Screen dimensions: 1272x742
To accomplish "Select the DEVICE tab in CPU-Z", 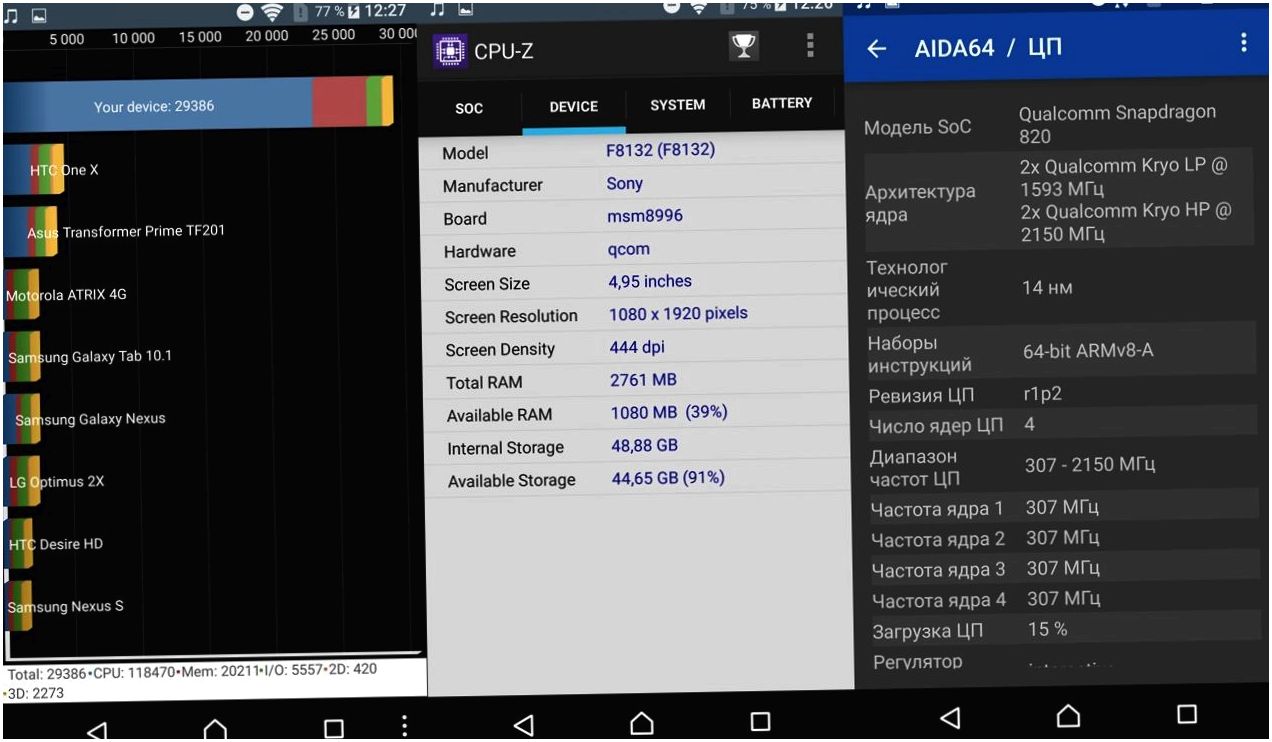I will pos(574,107).
